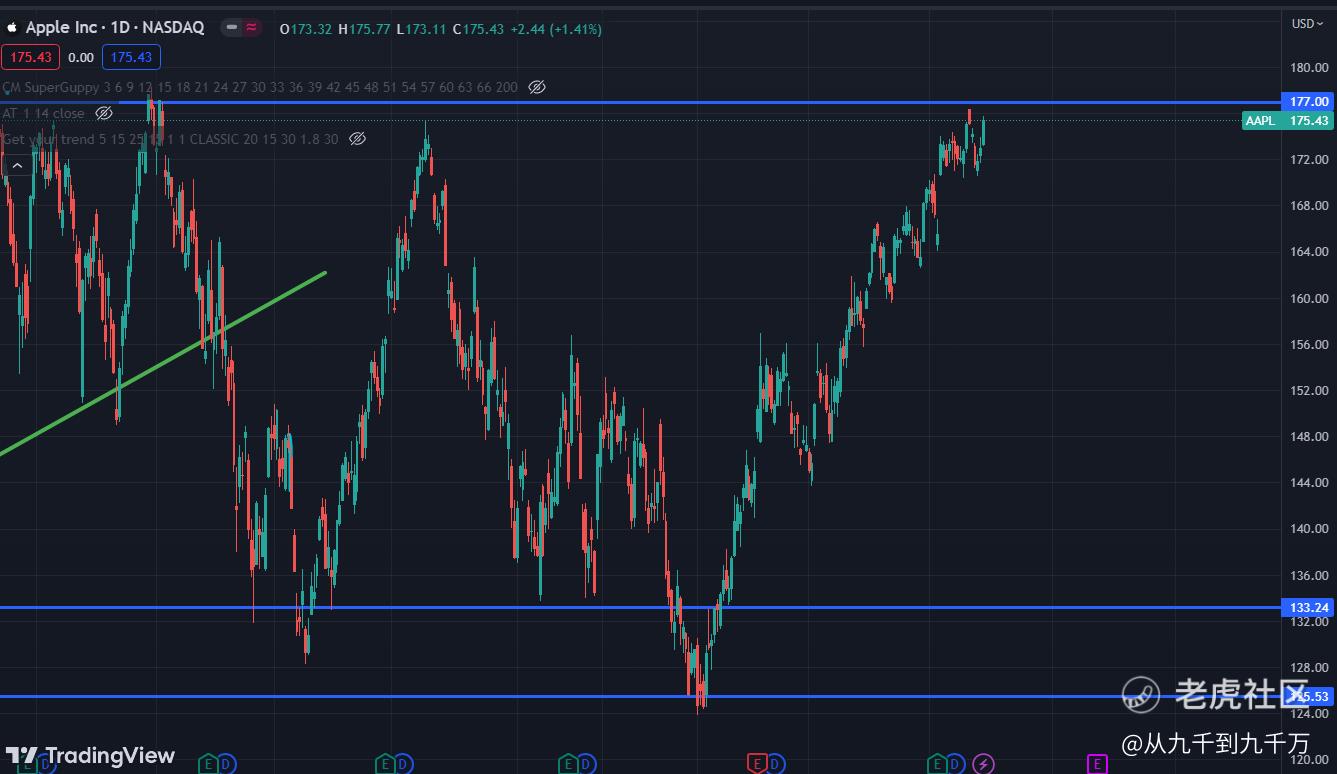Click the gray dash status indicator in the title pill
The image size is (1337, 774).
[232, 28]
